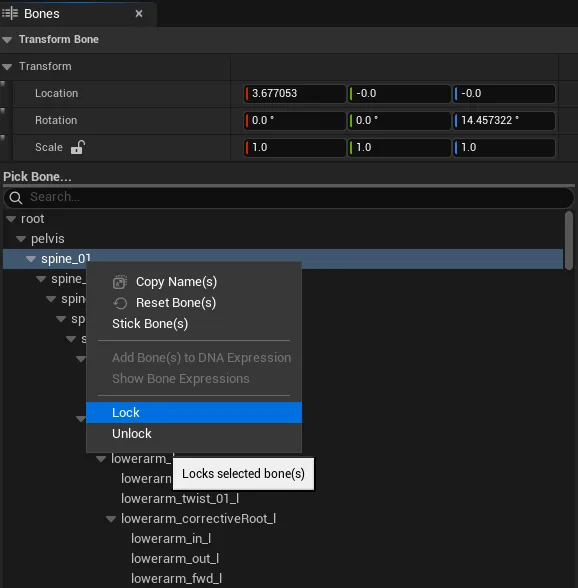
Task: Collapse the pelvis bone node
Action: pos(21,239)
